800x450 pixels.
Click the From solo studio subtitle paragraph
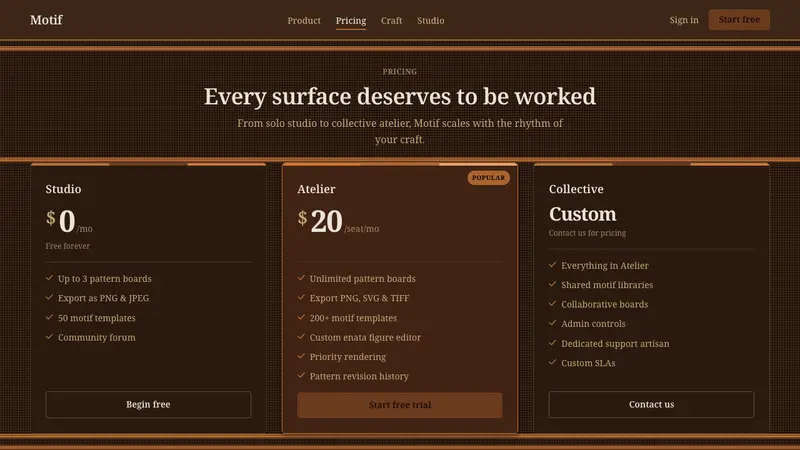[x=399, y=131]
